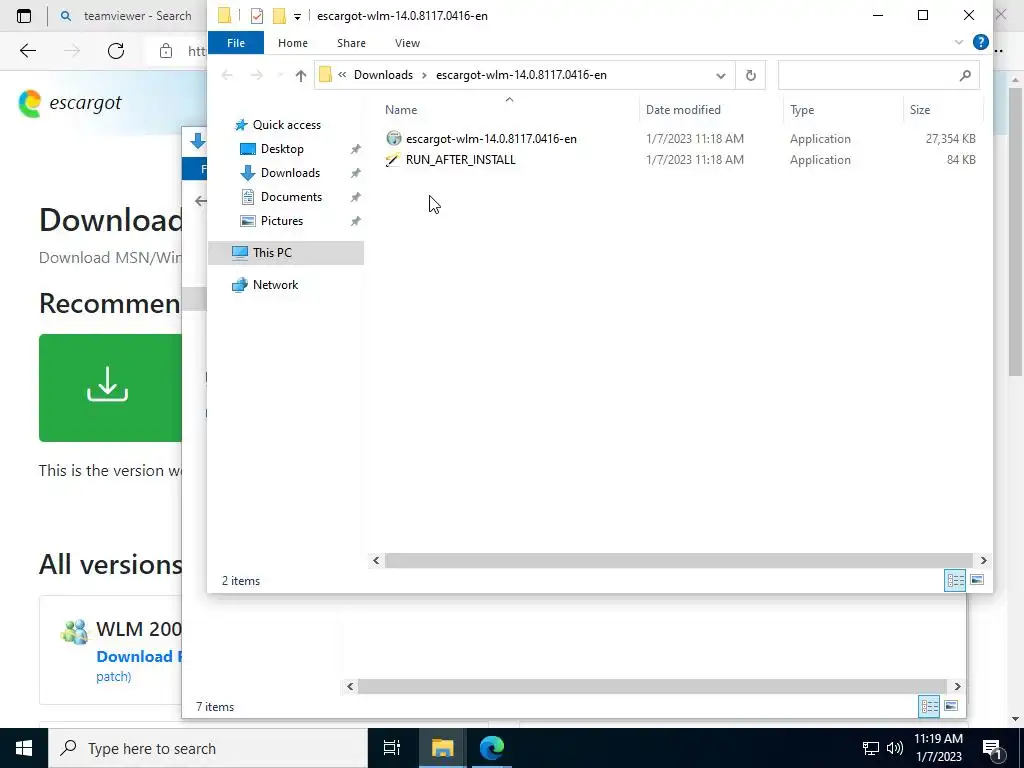Screen dimensions: 1024x768
Task: Click network icon in system tray
Action: [x=870, y=748]
